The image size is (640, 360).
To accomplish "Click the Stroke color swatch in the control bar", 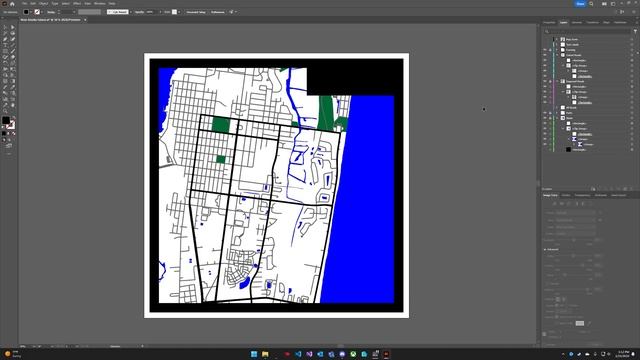I will pos(37,12).
